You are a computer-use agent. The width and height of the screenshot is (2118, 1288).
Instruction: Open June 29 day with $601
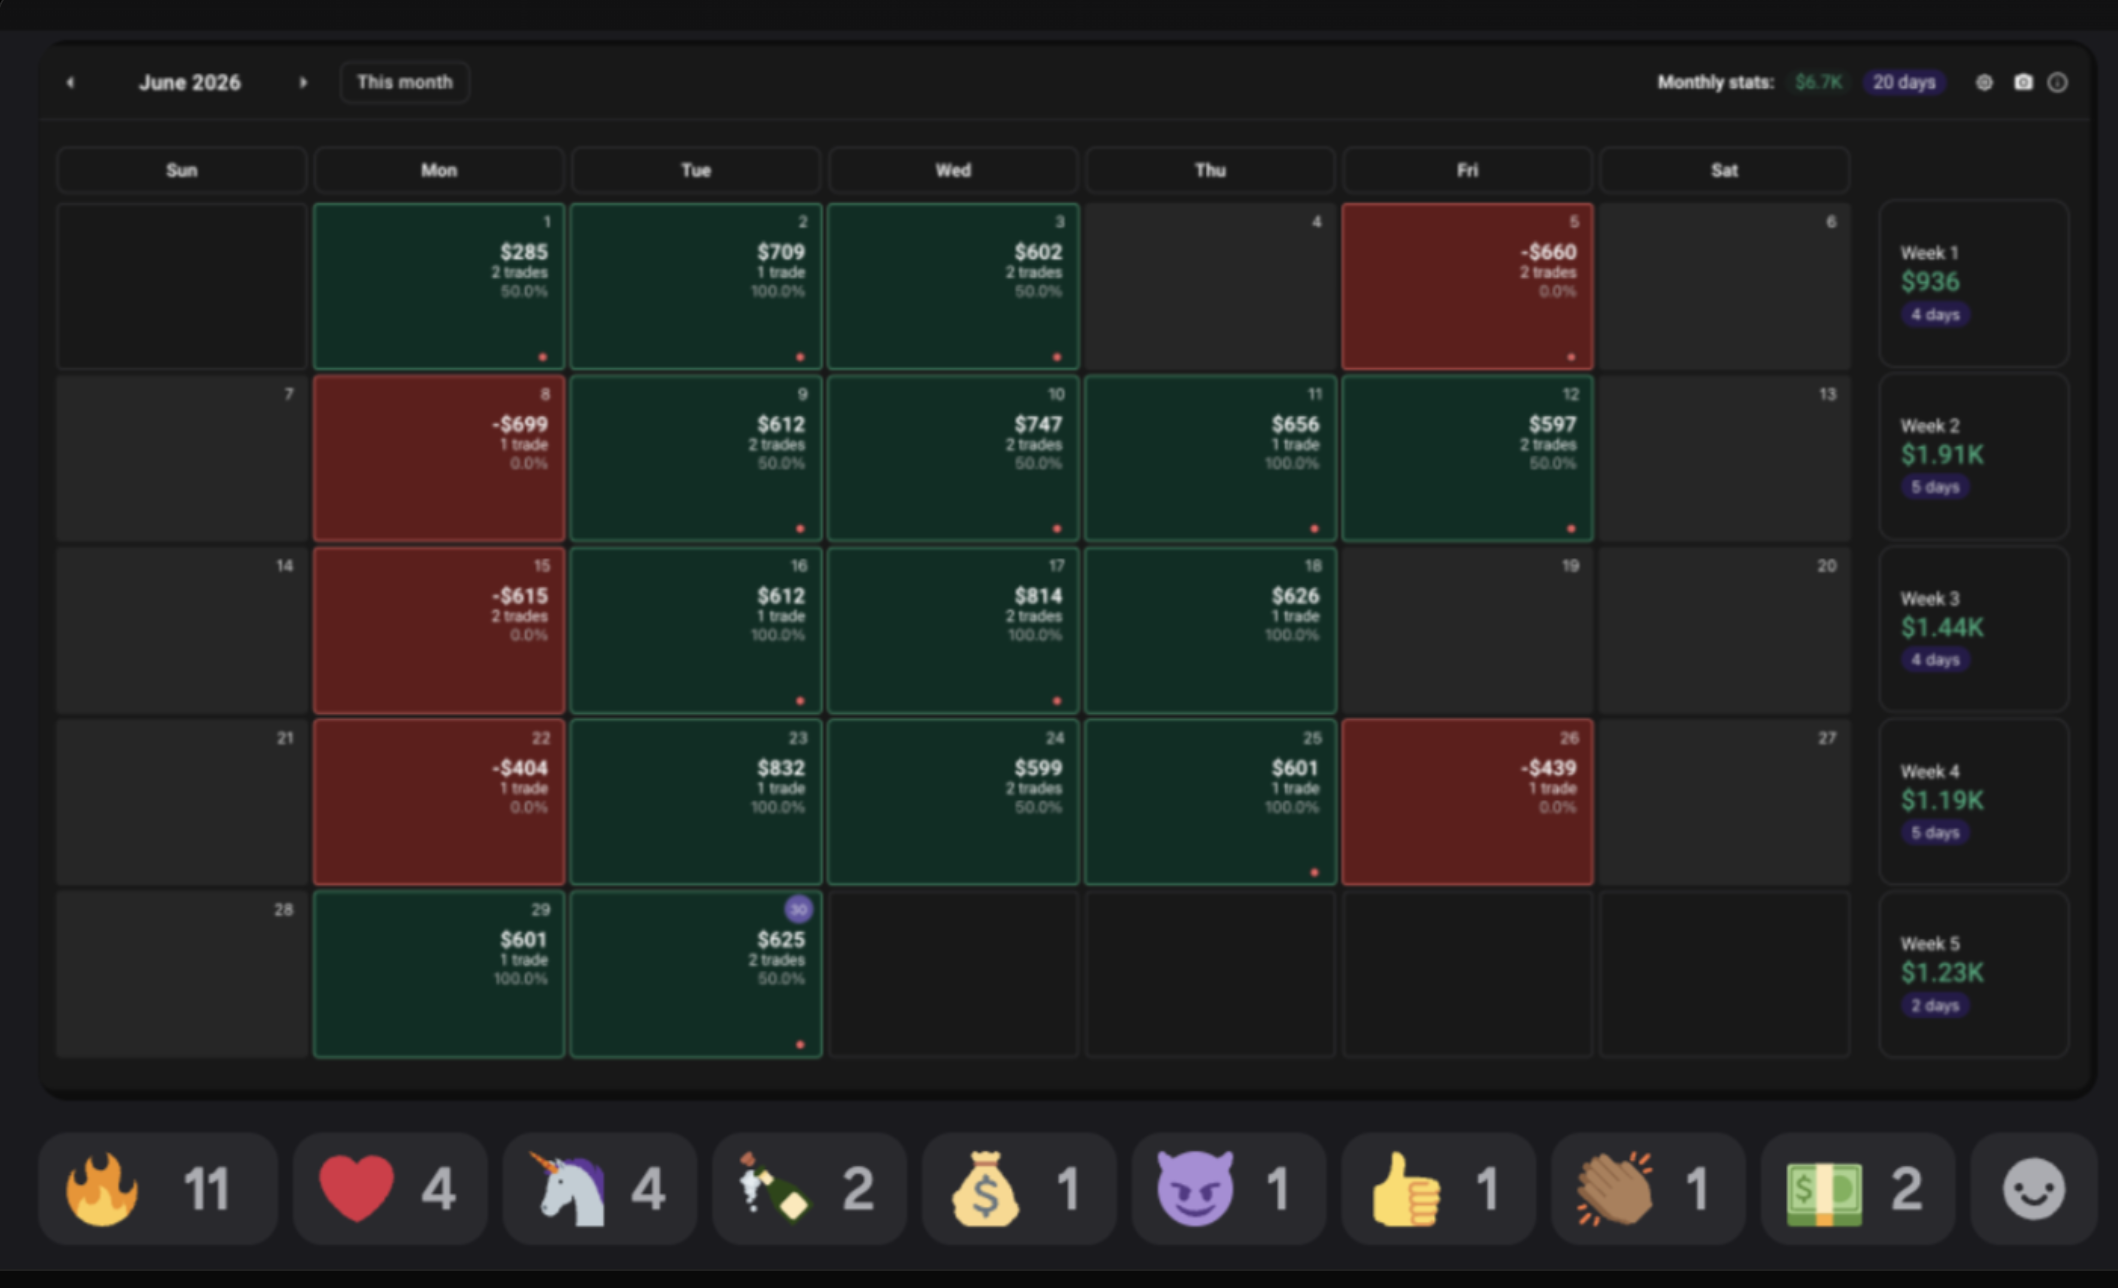point(439,974)
